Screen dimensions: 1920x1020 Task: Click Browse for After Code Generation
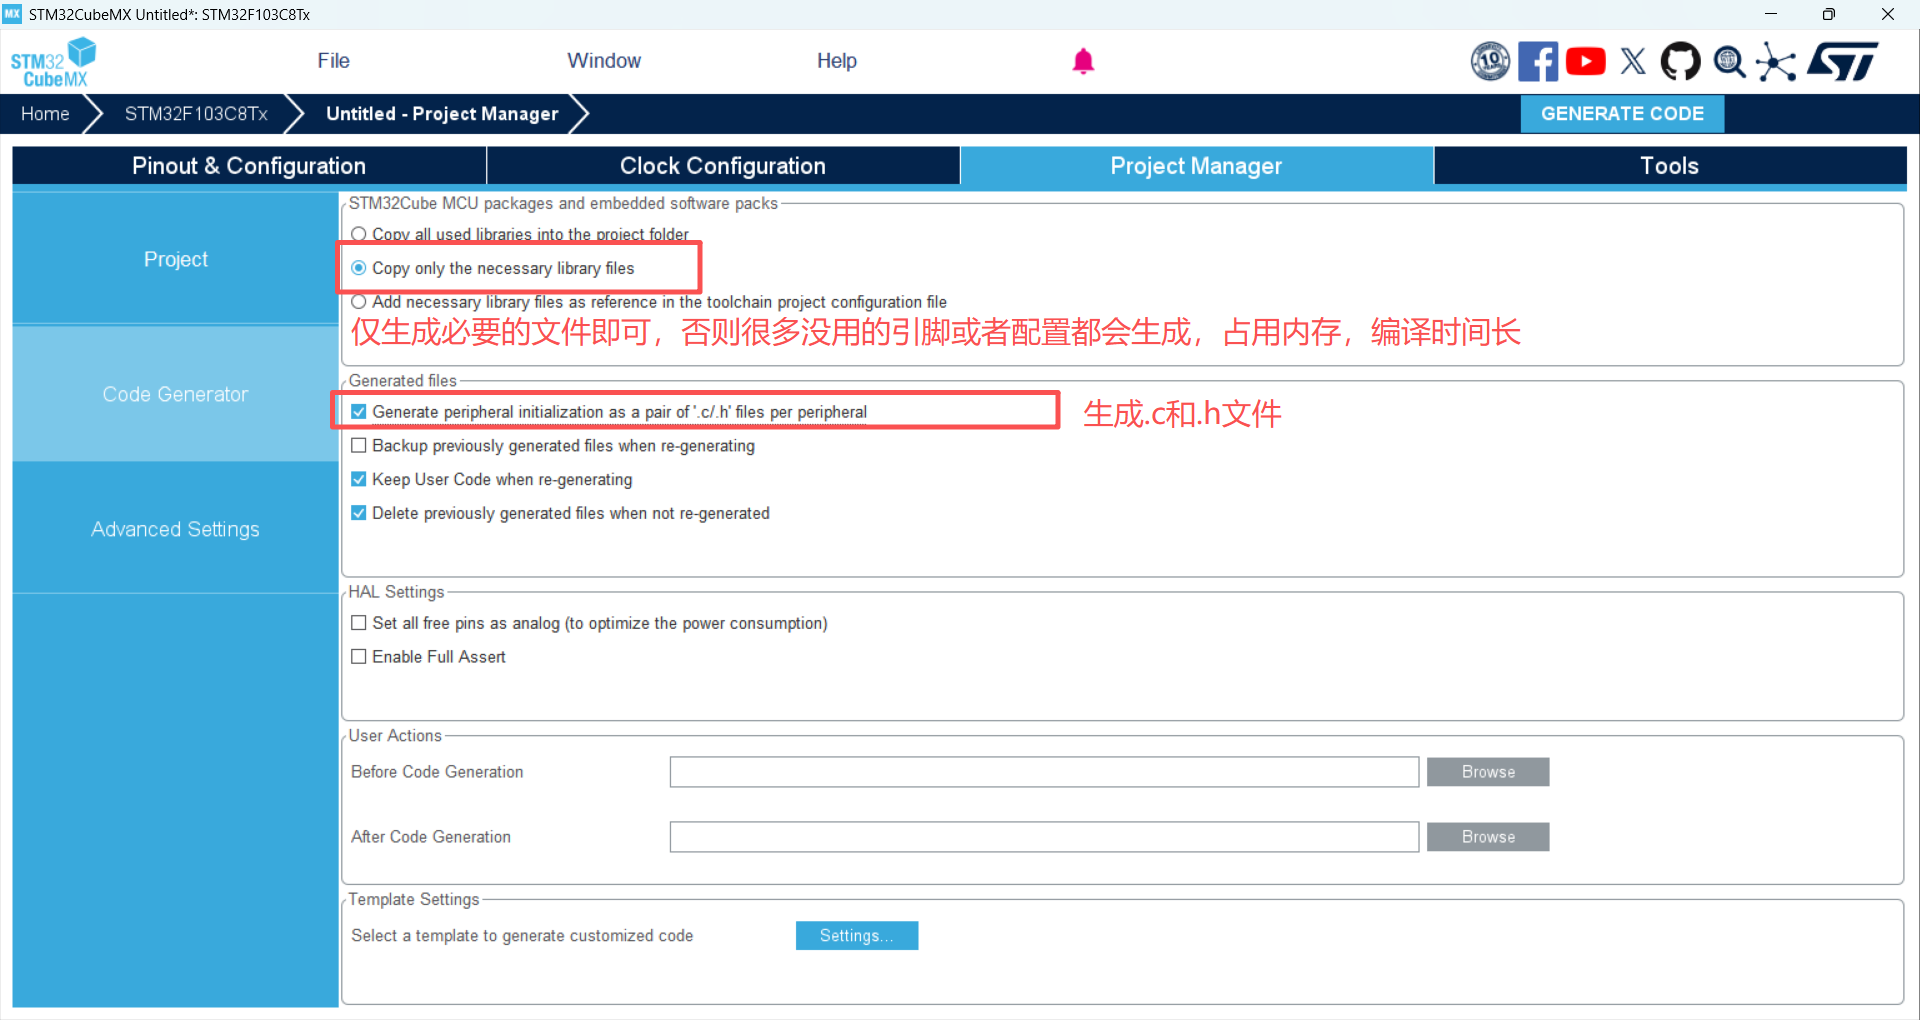click(x=1488, y=837)
